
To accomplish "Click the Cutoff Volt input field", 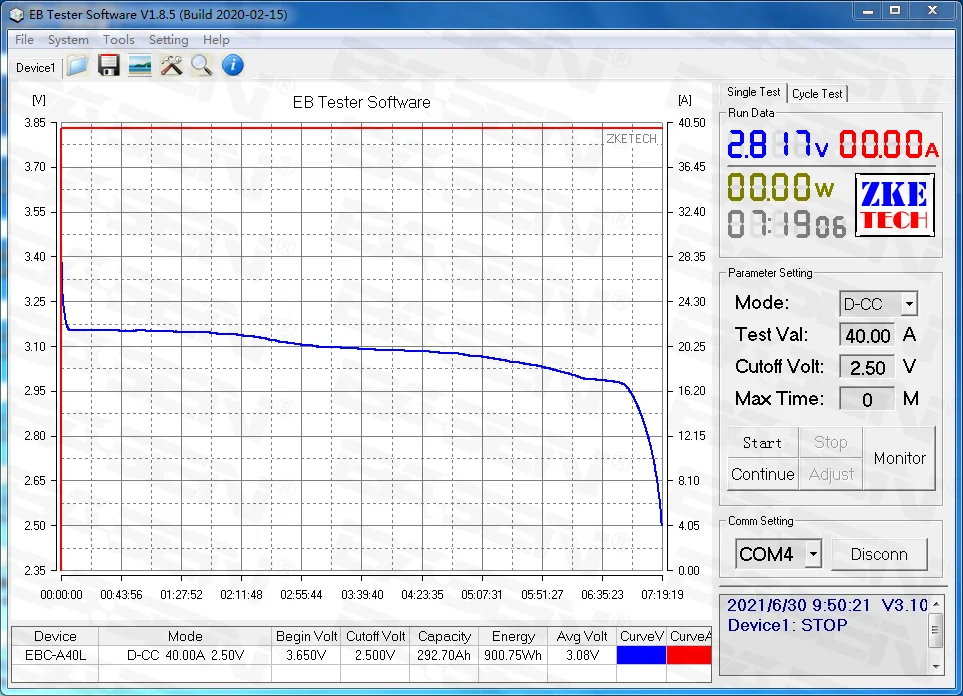I will click(867, 367).
